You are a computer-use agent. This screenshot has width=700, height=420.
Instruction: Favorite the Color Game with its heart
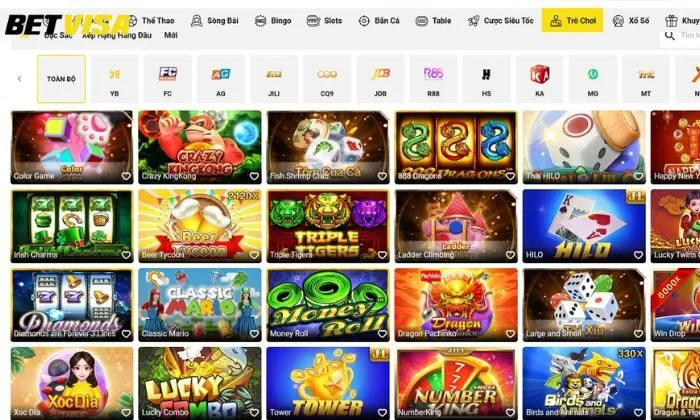[126, 176]
